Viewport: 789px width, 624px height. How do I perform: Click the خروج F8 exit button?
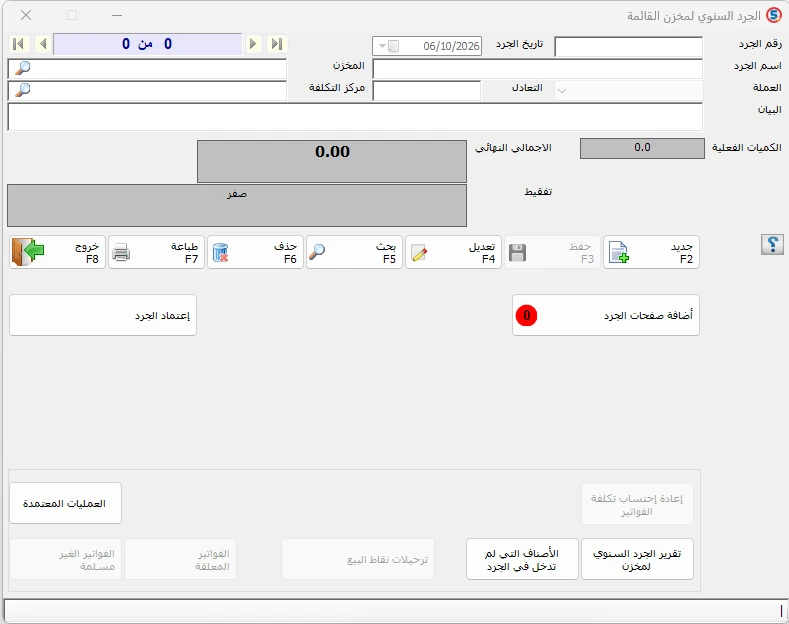click(57, 252)
